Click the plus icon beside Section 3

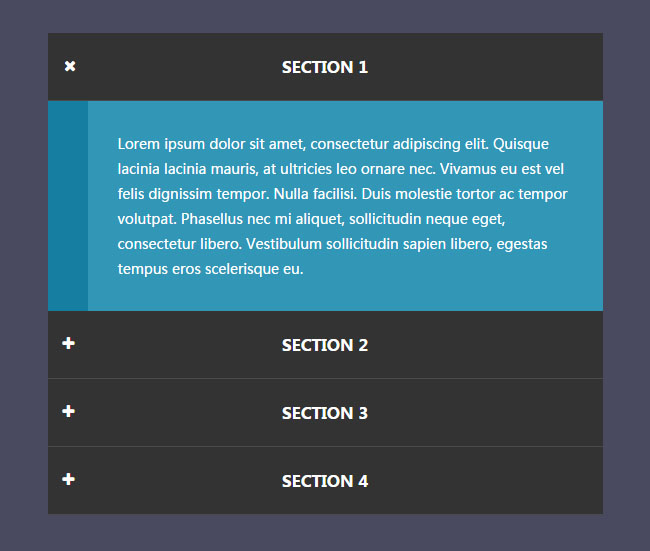pos(68,411)
